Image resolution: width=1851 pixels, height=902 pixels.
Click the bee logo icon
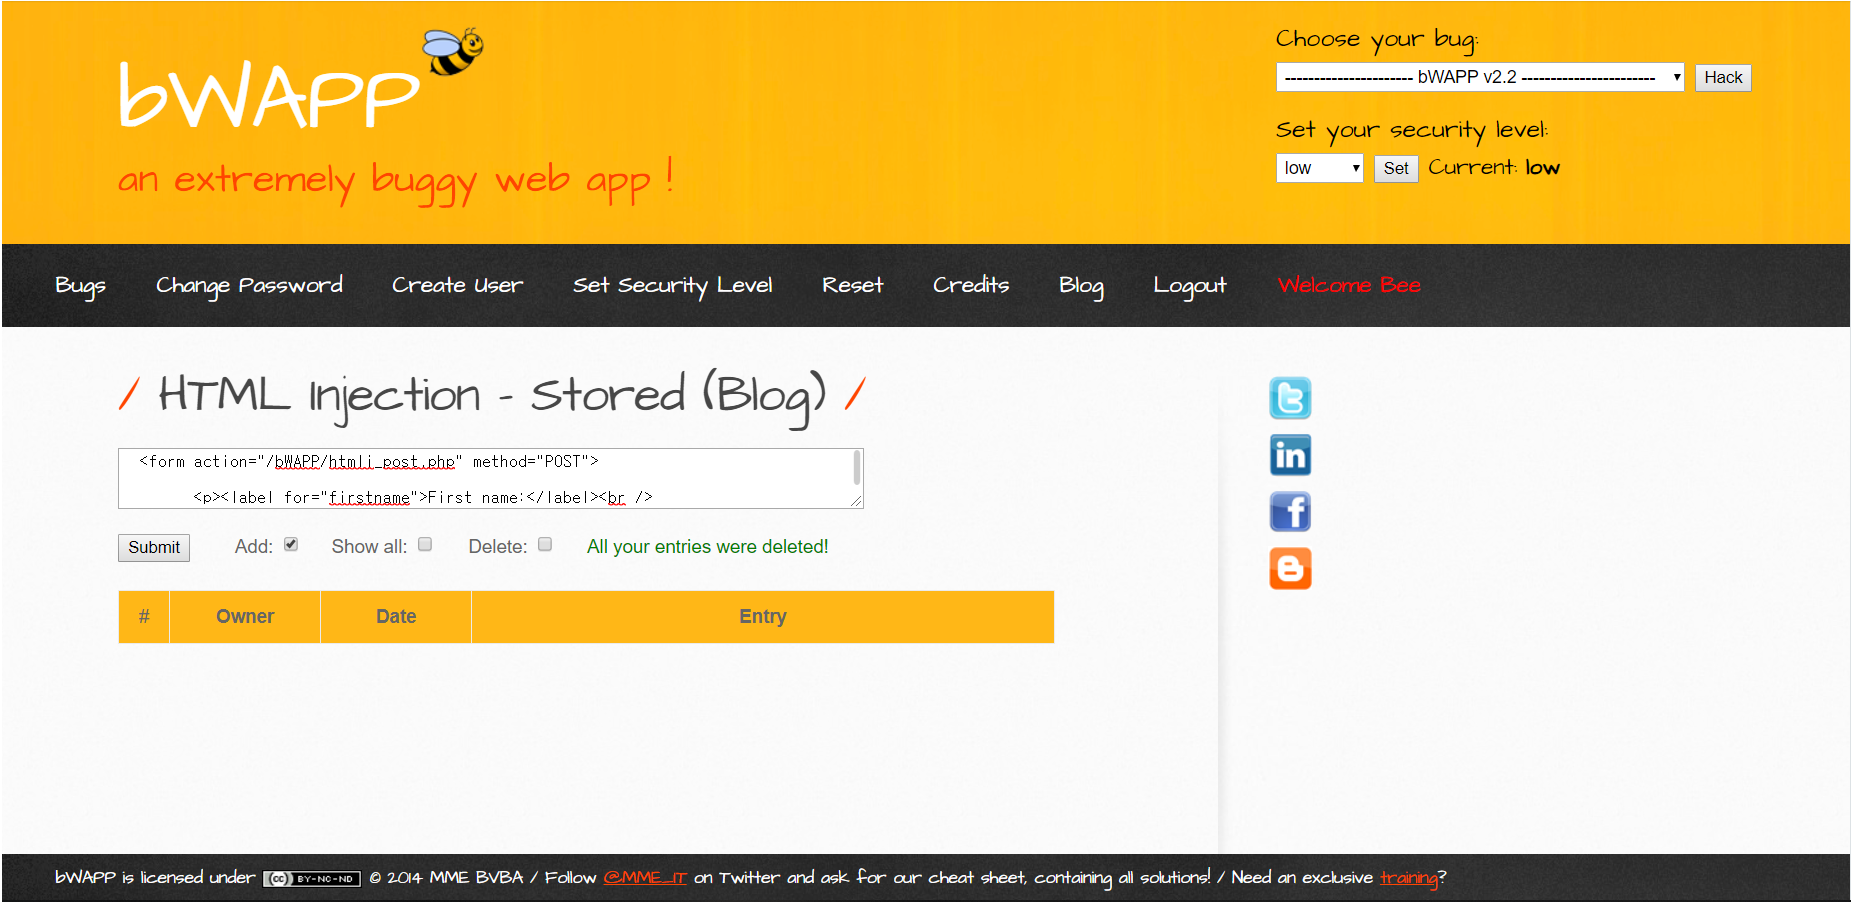pyautogui.click(x=454, y=51)
